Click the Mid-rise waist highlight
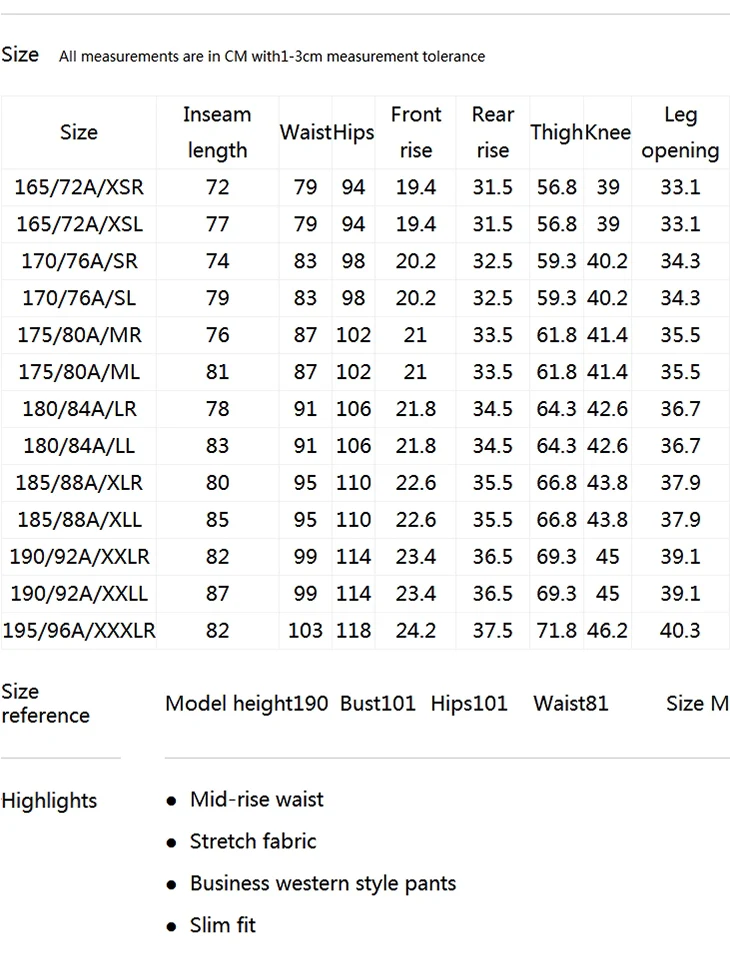Viewport: 730px width, 968px height. click(256, 799)
